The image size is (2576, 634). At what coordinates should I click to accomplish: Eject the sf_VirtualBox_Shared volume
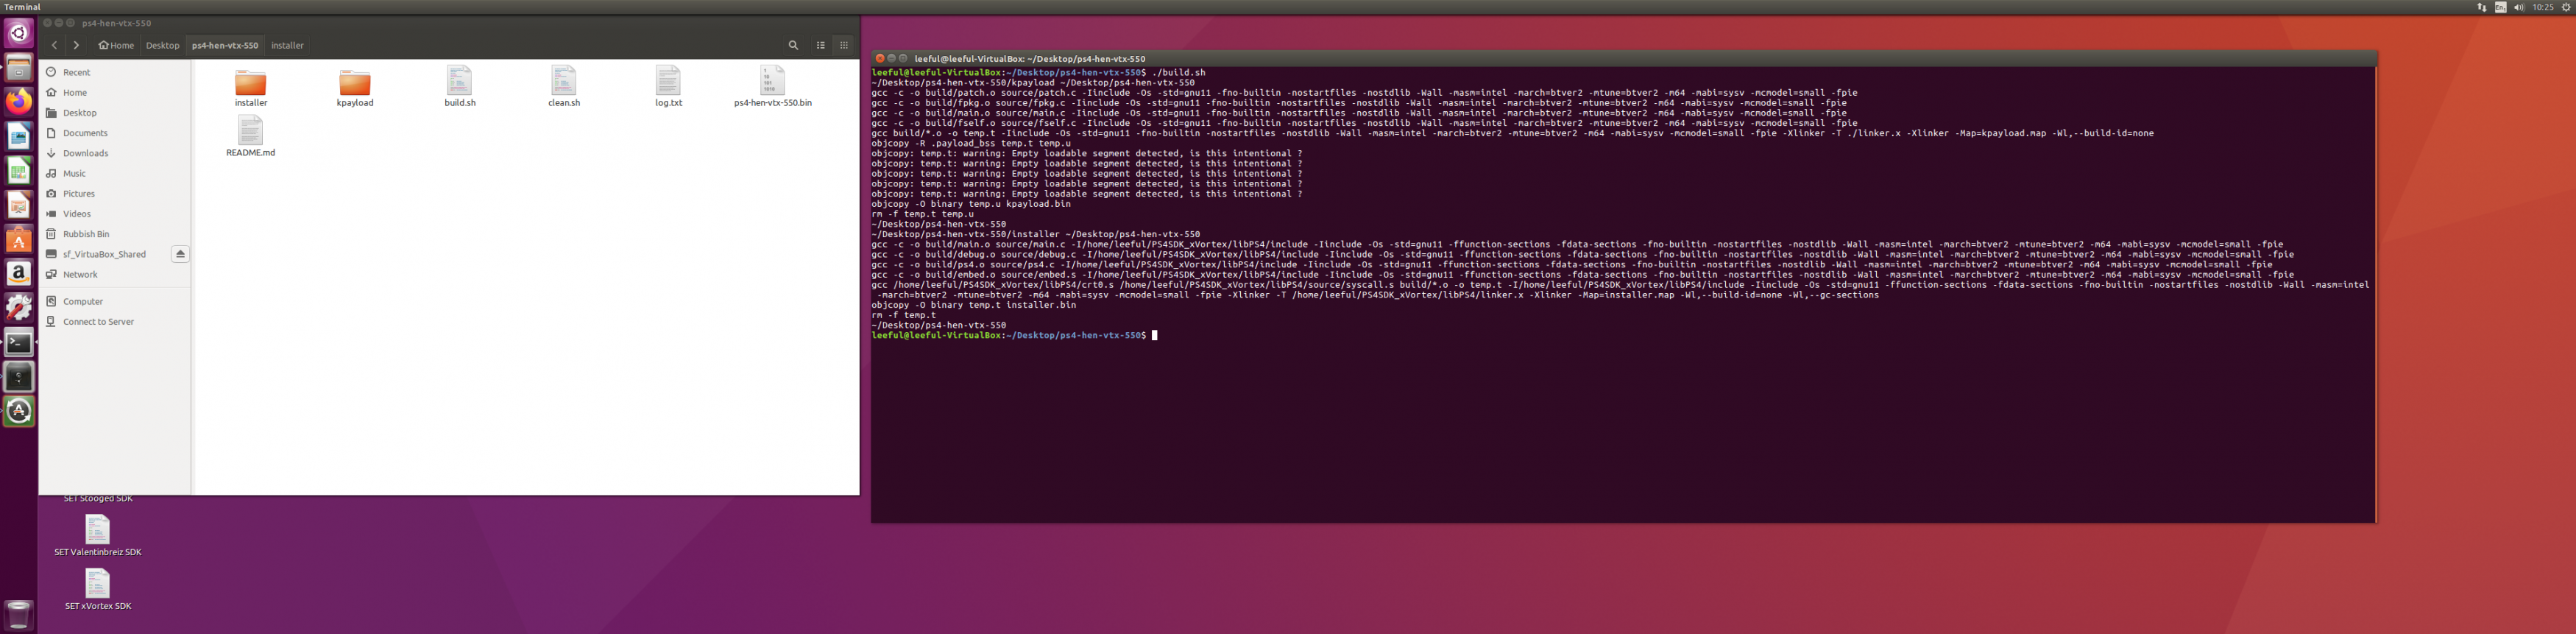[180, 254]
